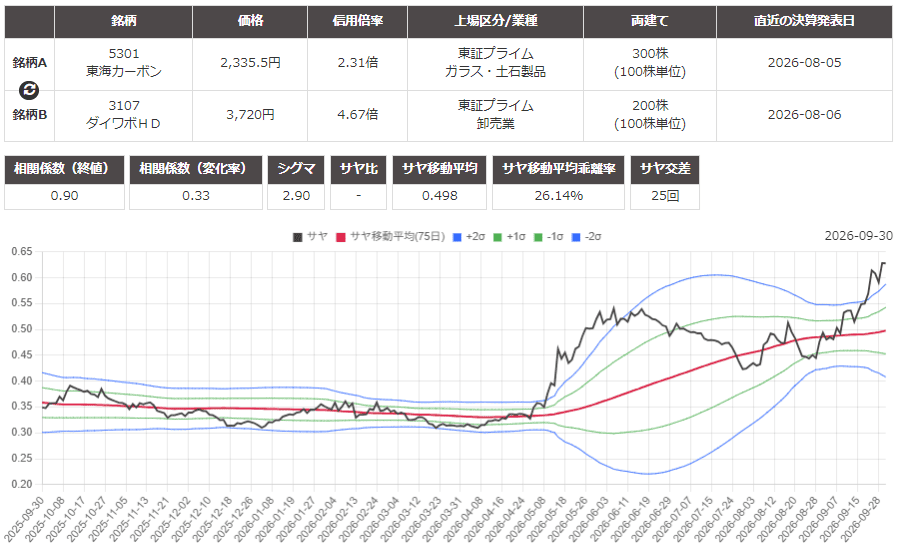Screen dimensions: 897x546
Task: Click 東証プライム 卸売業 cell
Action: coord(495,114)
